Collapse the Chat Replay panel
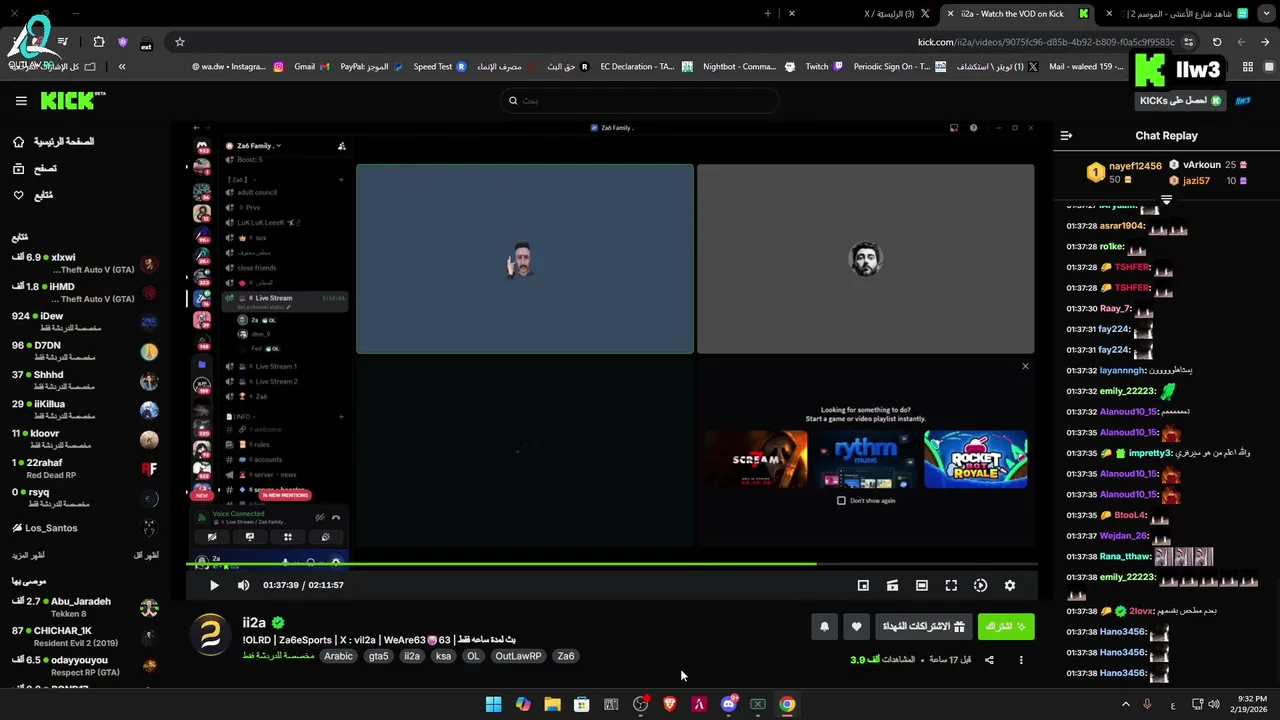The image size is (1280, 720). point(1066,135)
